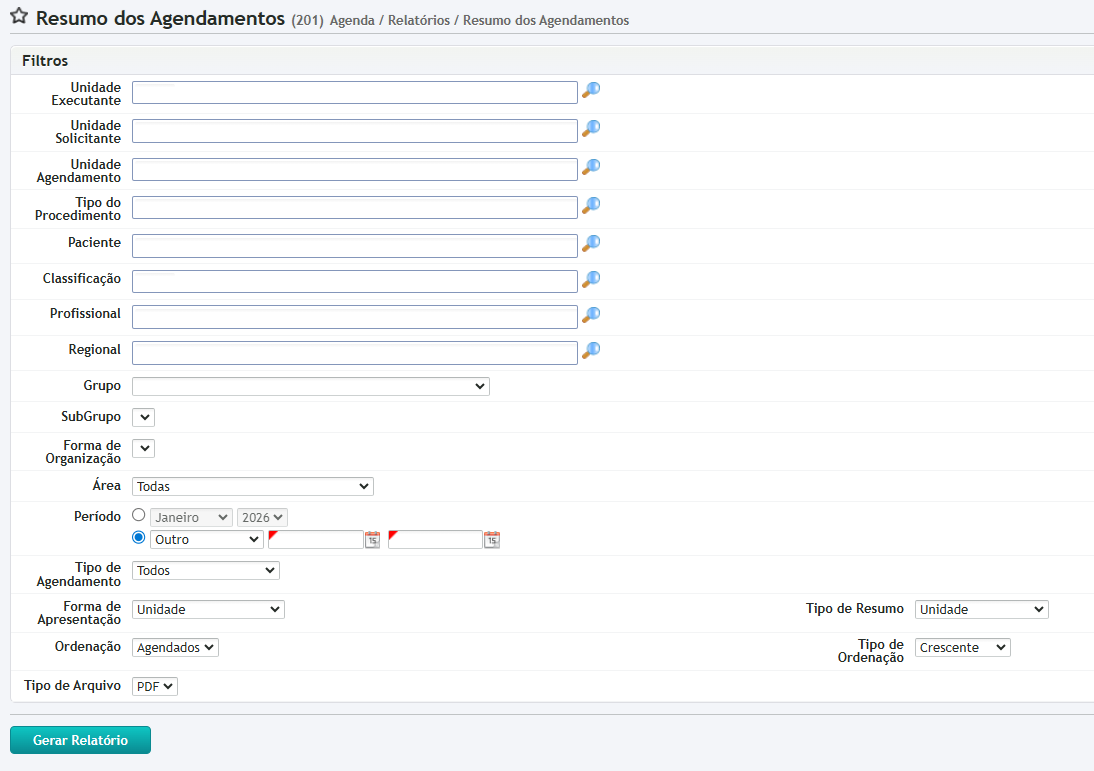Viewport: 1094px width, 771px height.
Task: Open the Regional lookup magnifier
Action: (591, 351)
